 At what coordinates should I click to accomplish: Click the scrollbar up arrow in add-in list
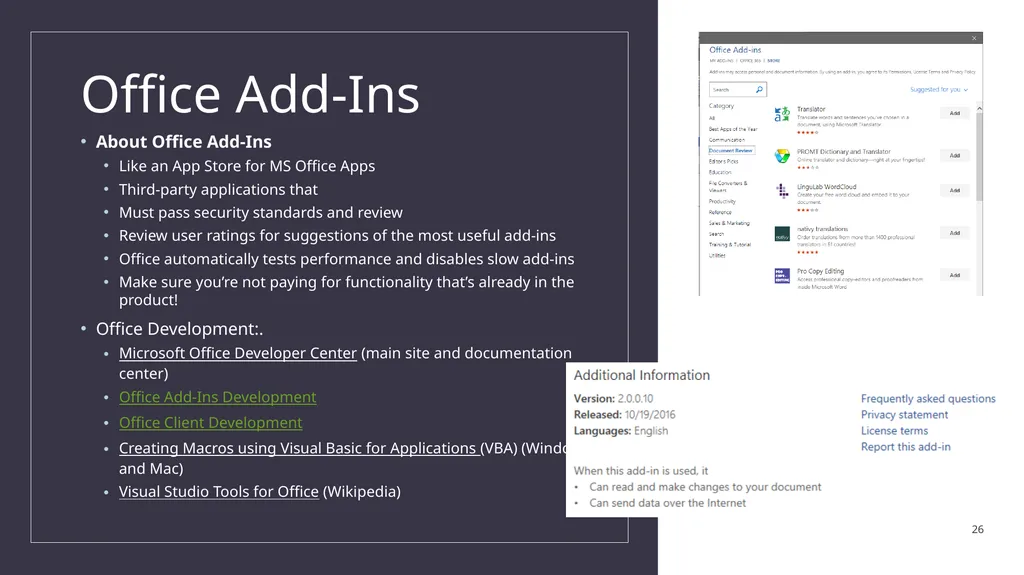click(979, 108)
